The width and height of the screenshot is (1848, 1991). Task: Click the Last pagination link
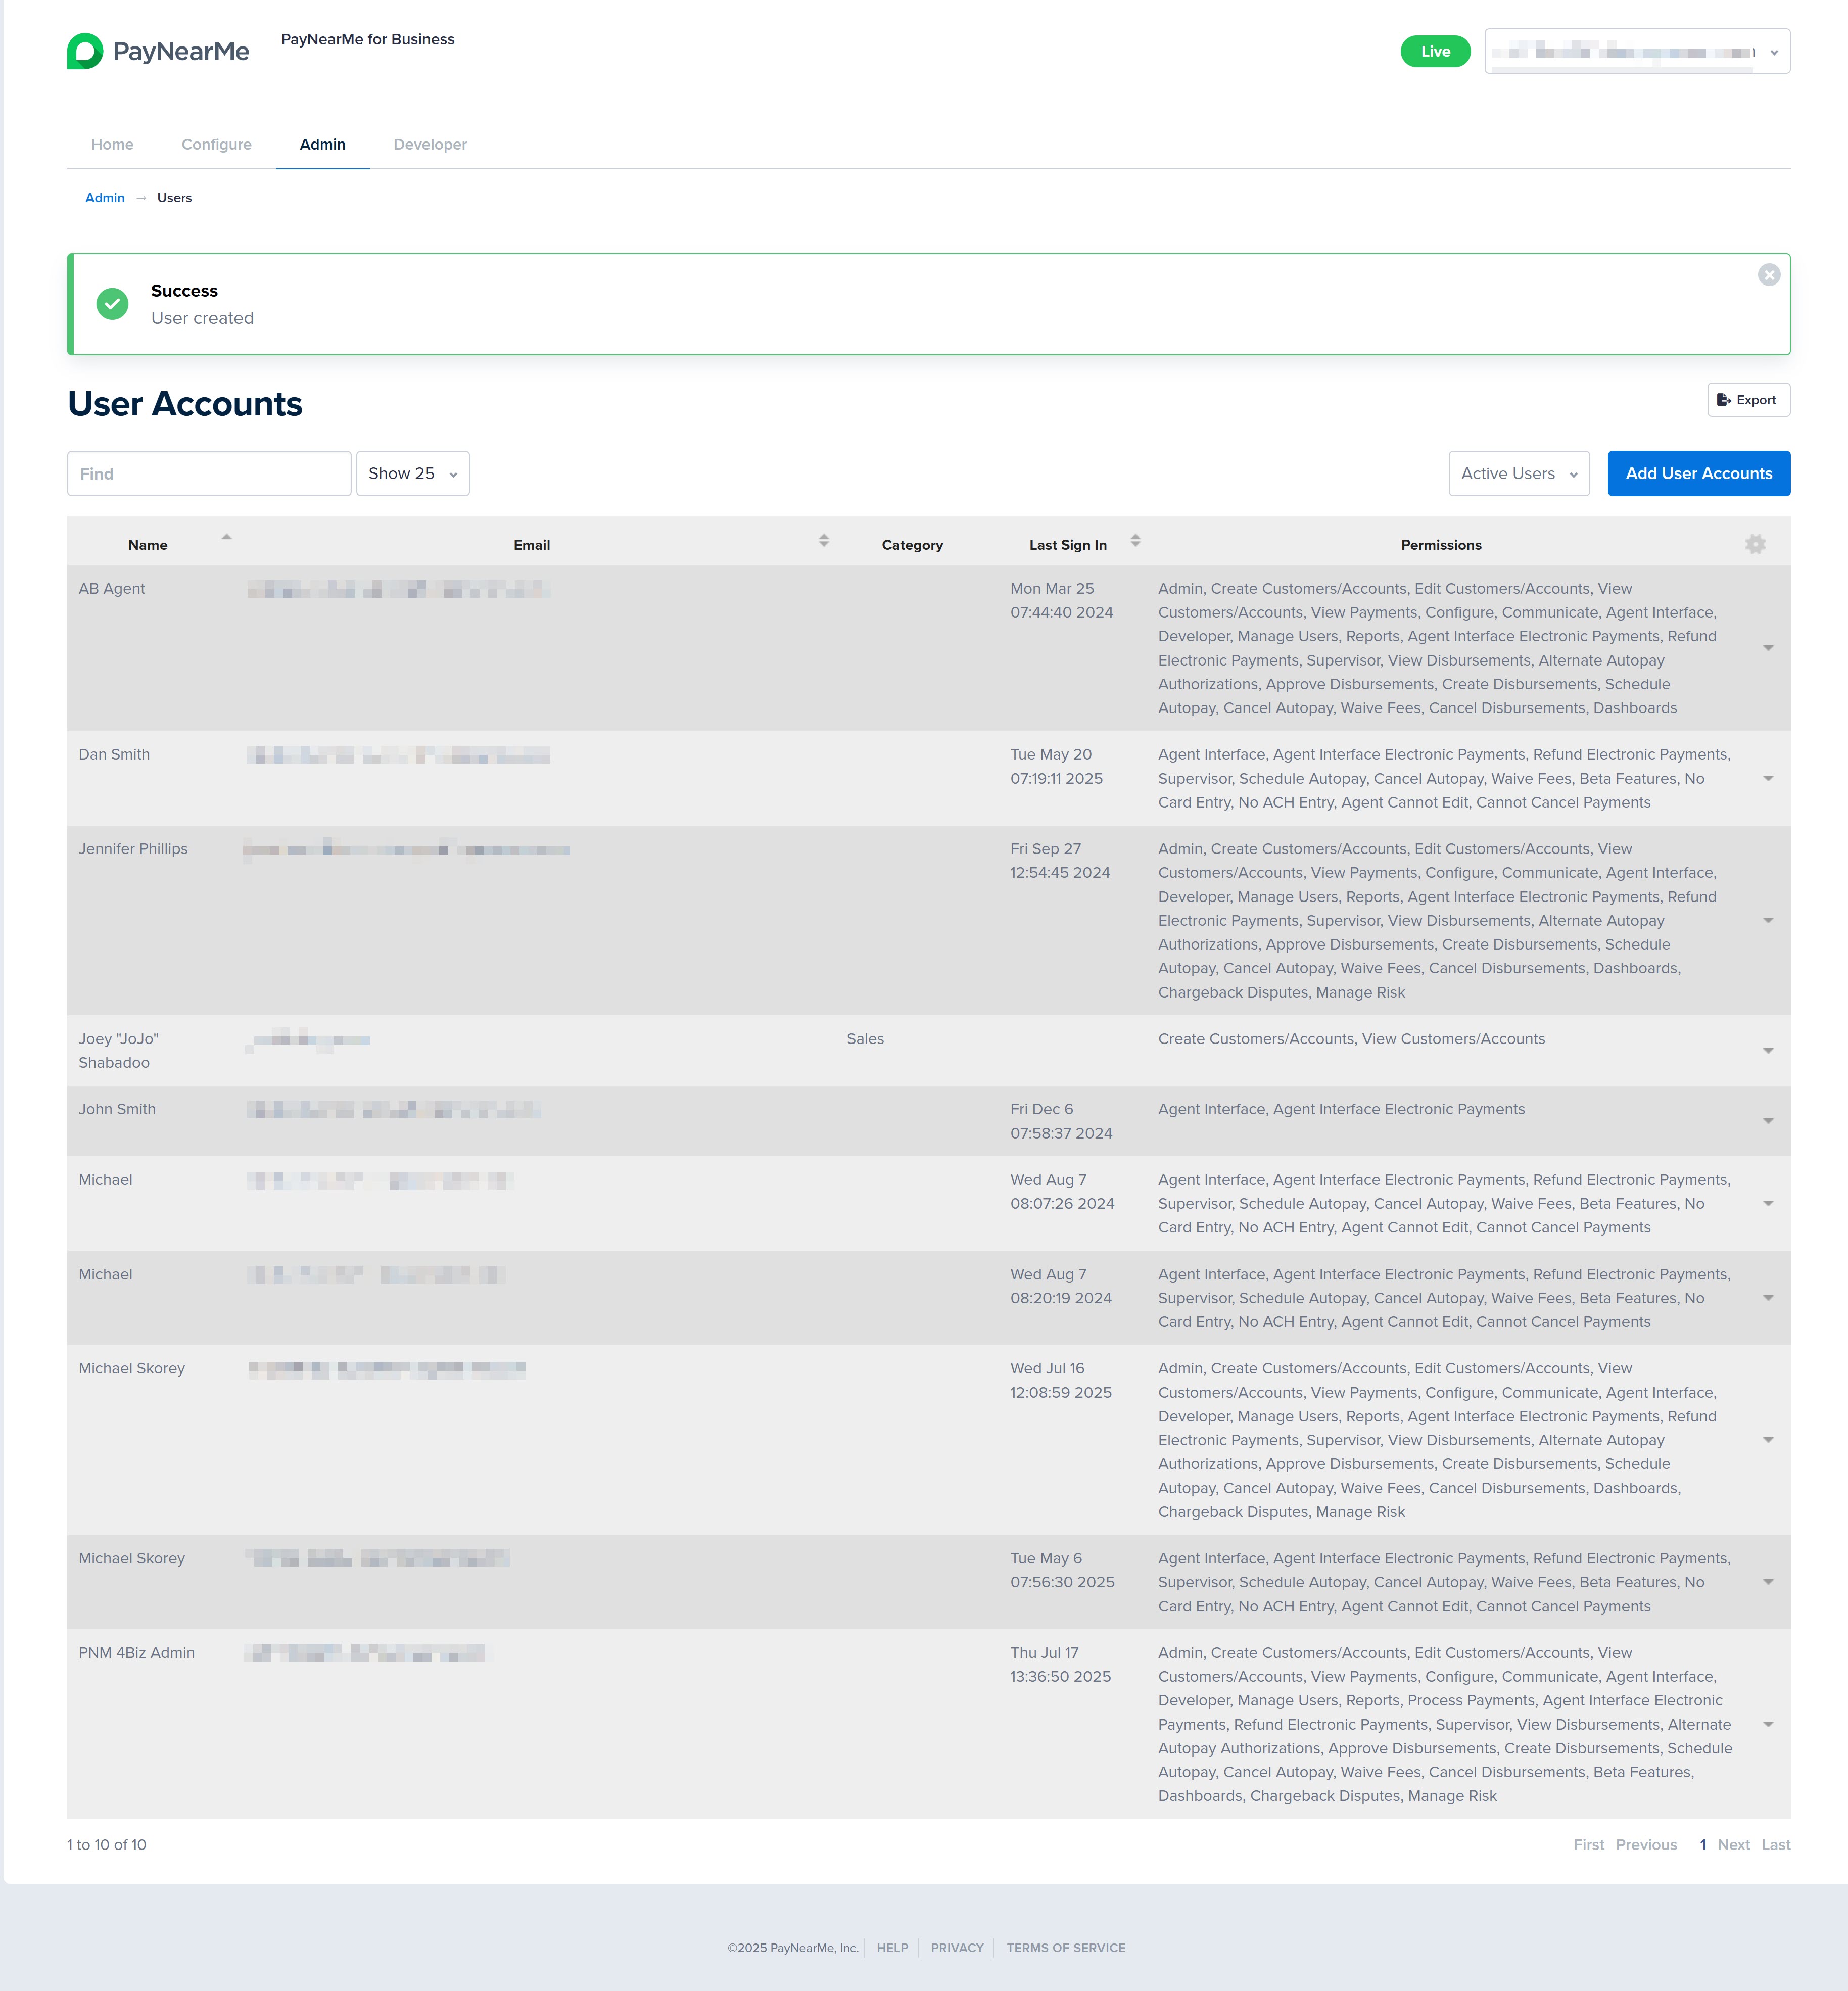1776,1845
